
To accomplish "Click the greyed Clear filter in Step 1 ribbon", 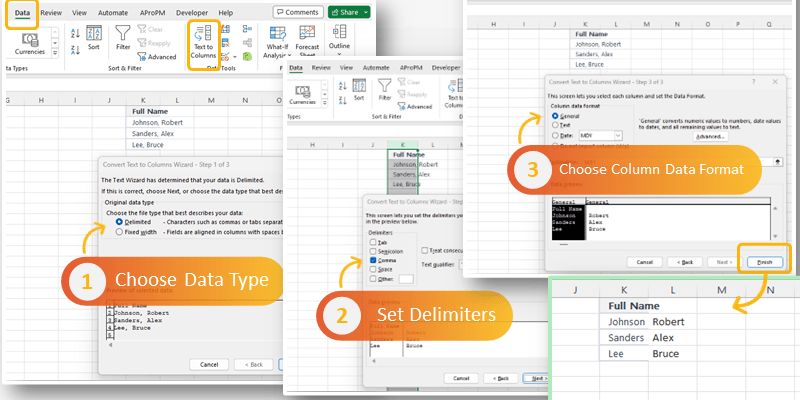I will pos(151,30).
